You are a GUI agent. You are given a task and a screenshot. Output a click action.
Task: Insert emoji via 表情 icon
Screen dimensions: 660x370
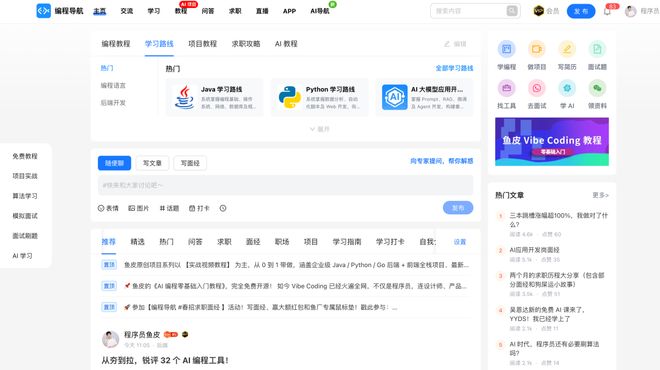pos(101,208)
